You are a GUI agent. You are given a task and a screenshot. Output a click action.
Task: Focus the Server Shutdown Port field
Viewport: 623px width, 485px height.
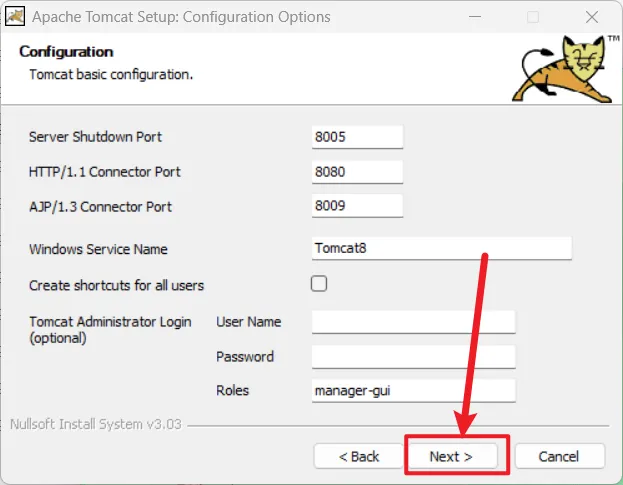pyautogui.click(x=357, y=137)
